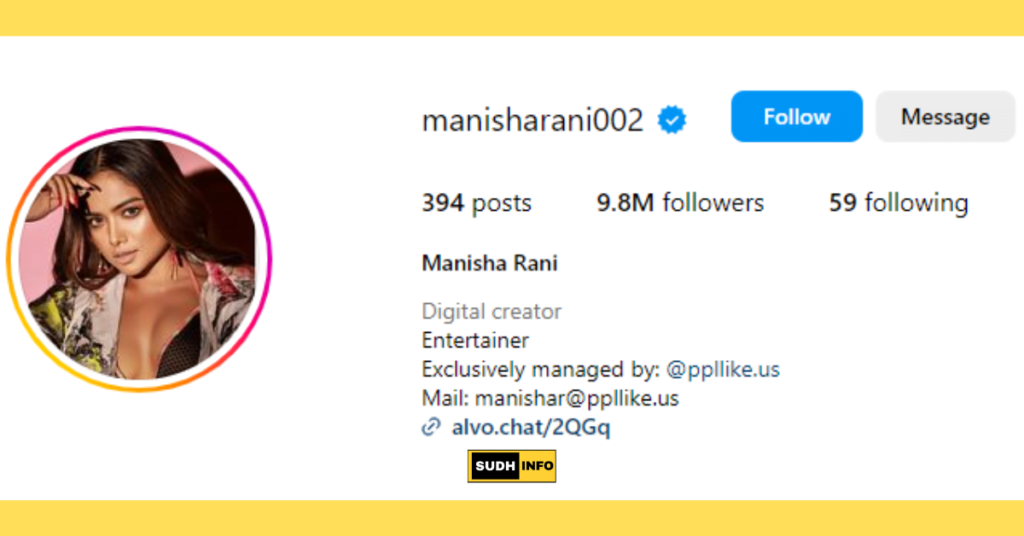The width and height of the screenshot is (1024, 536).
Task: Open the 9.8M followers list
Action: (680, 203)
